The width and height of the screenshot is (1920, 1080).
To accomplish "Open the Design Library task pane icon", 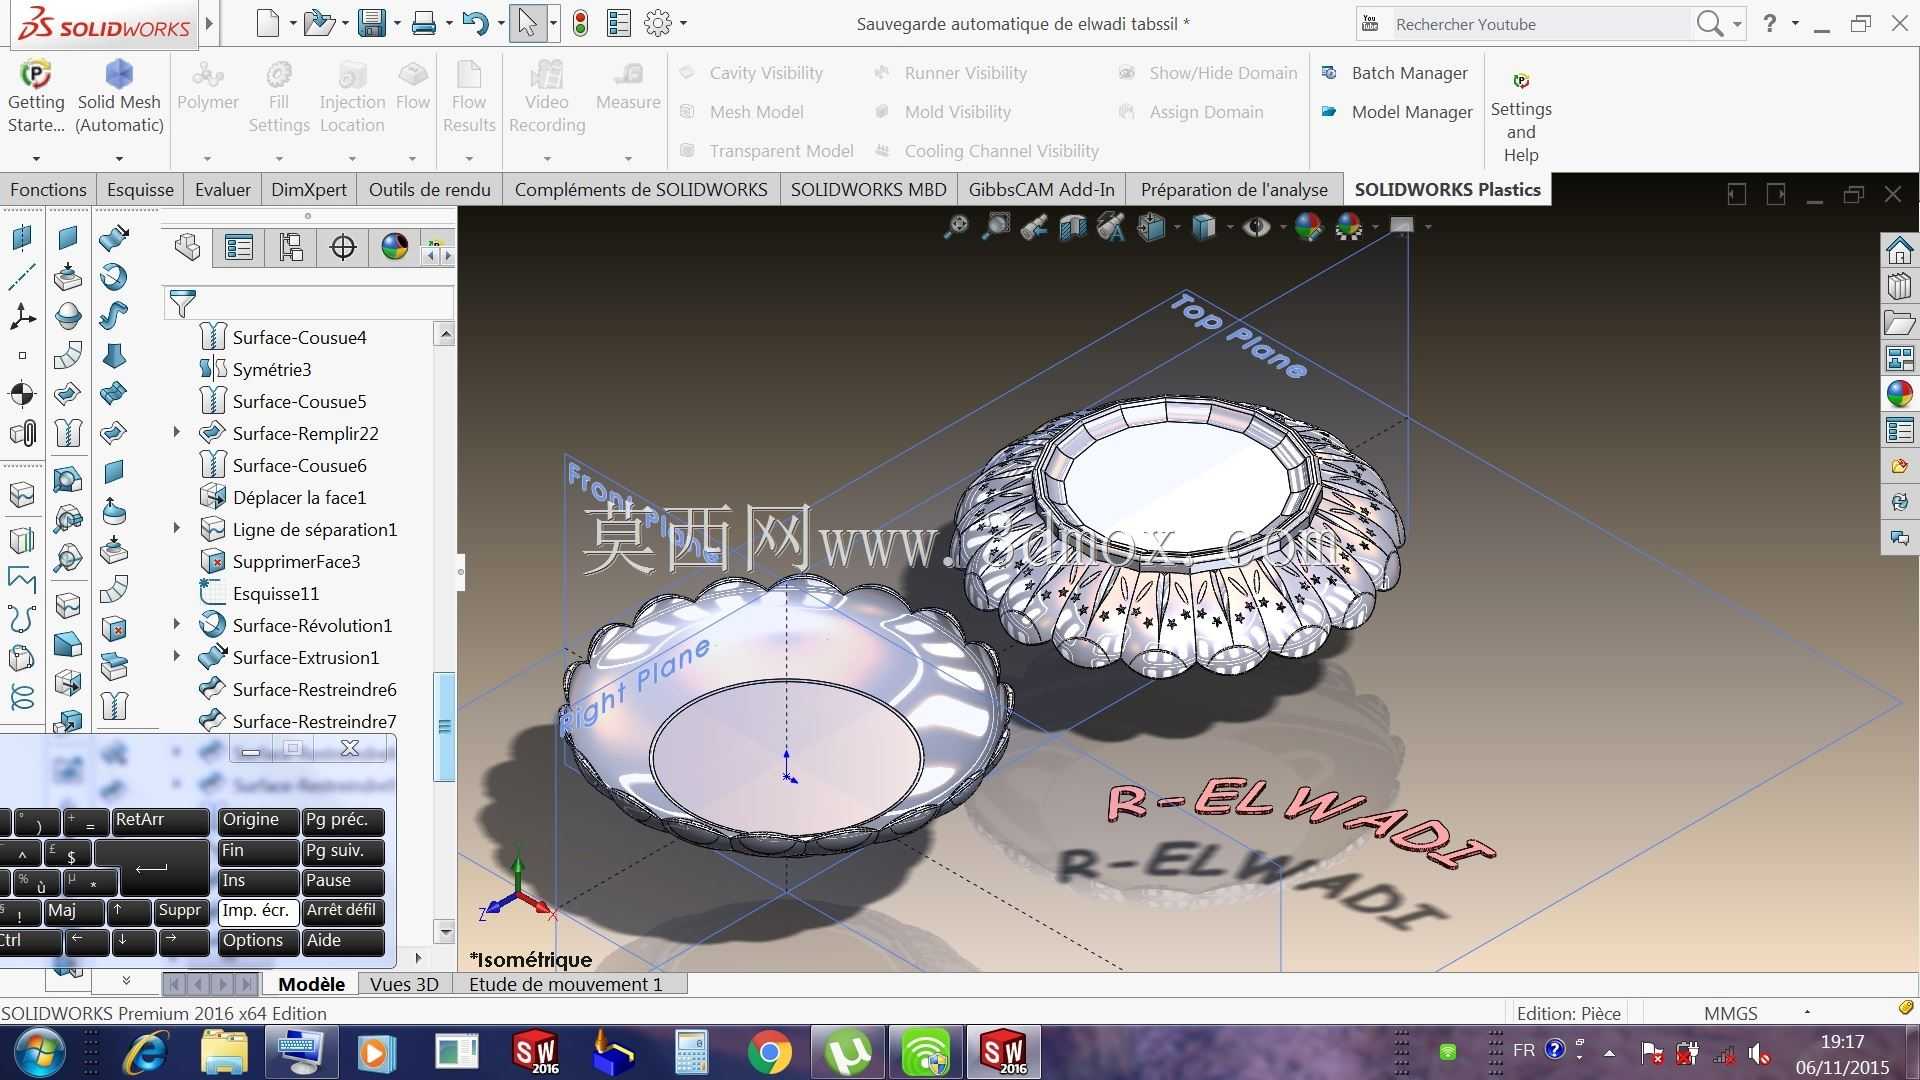I will pyautogui.click(x=1900, y=287).
